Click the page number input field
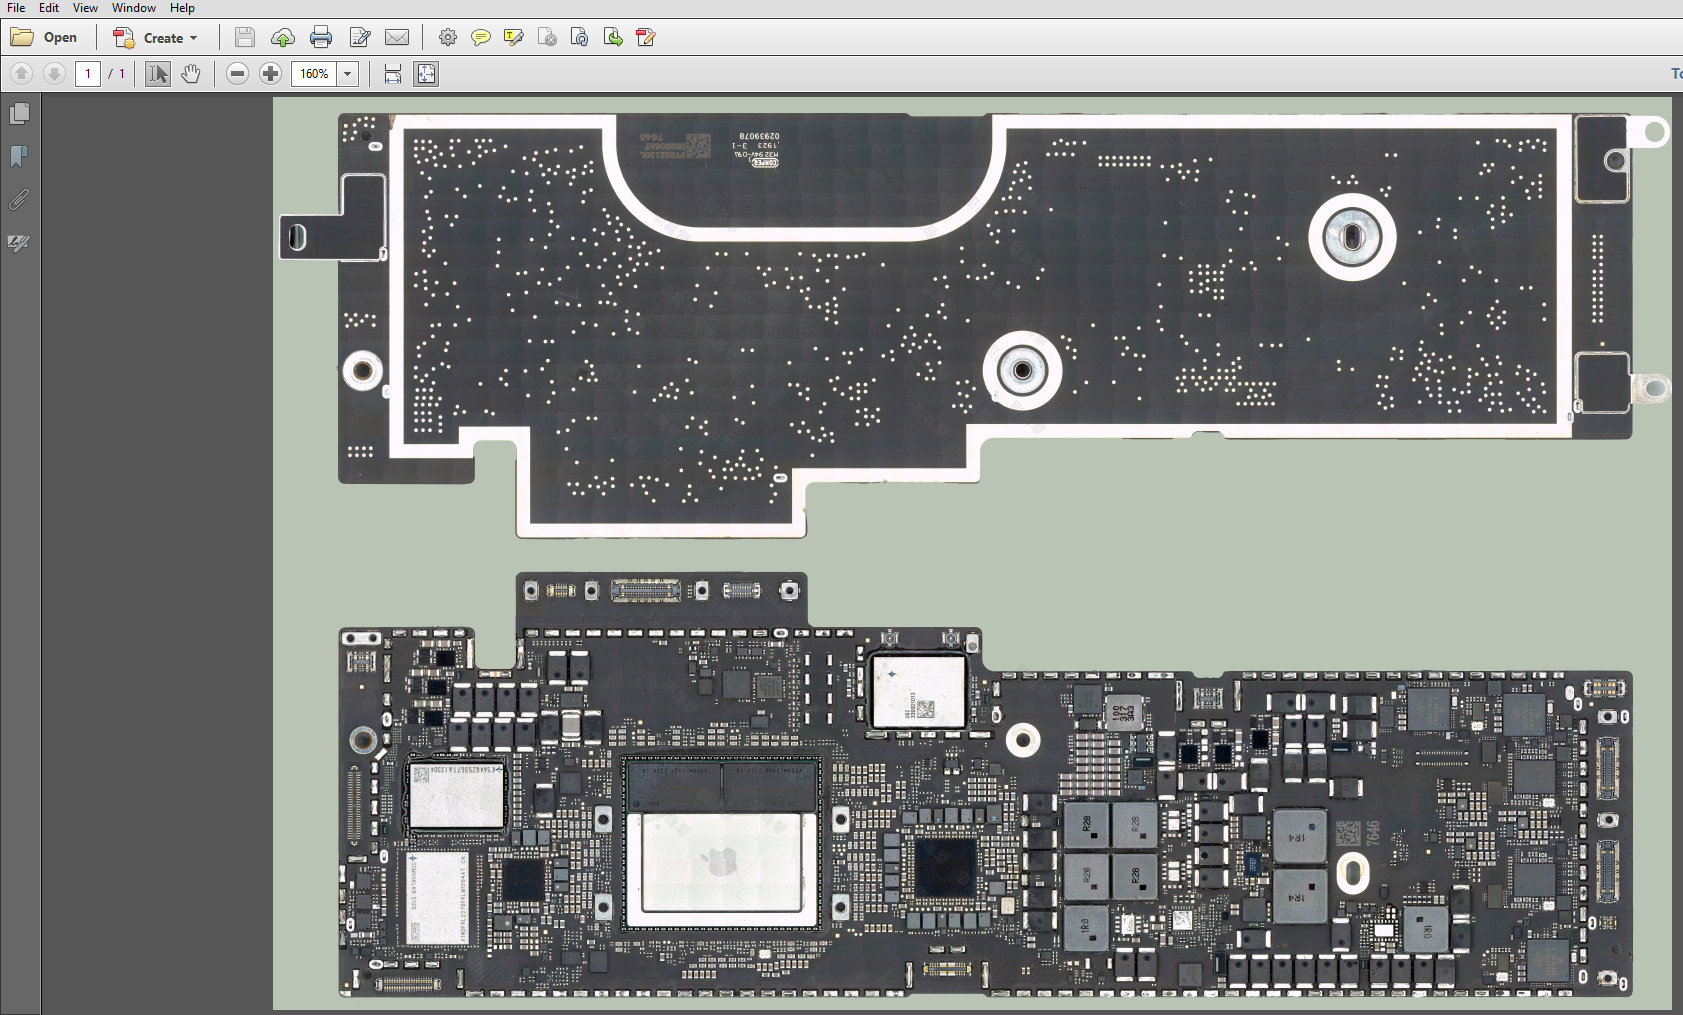Screen dimensions: 1683x1015 (x=88, y=74)
